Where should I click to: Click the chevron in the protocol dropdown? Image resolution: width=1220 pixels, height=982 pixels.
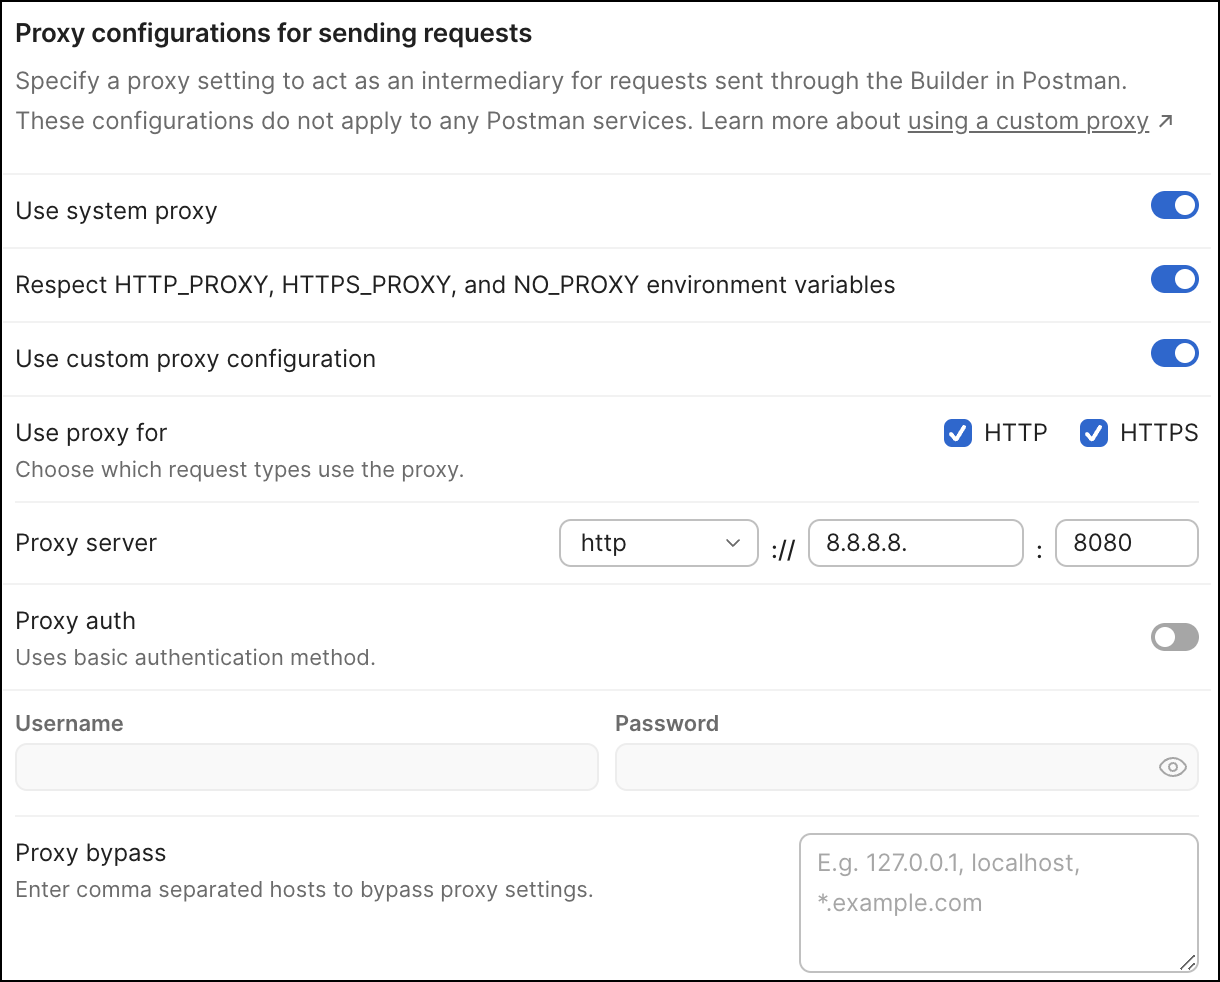tap(732, 543)
